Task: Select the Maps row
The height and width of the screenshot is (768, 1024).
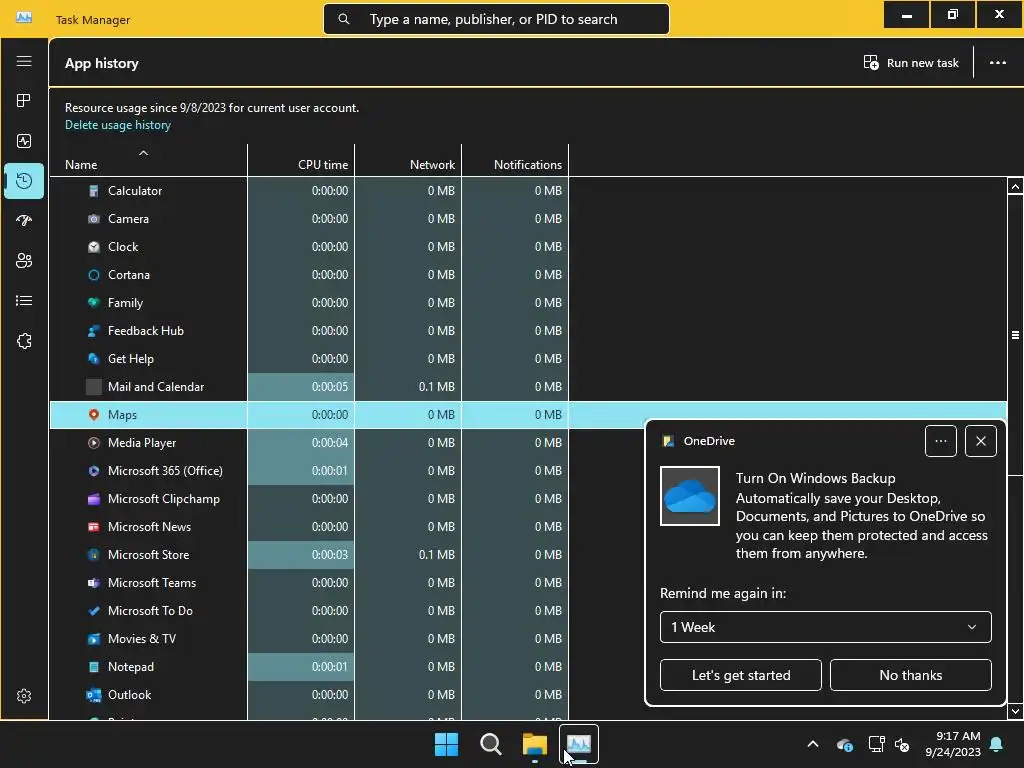Action: pos(528,415)
